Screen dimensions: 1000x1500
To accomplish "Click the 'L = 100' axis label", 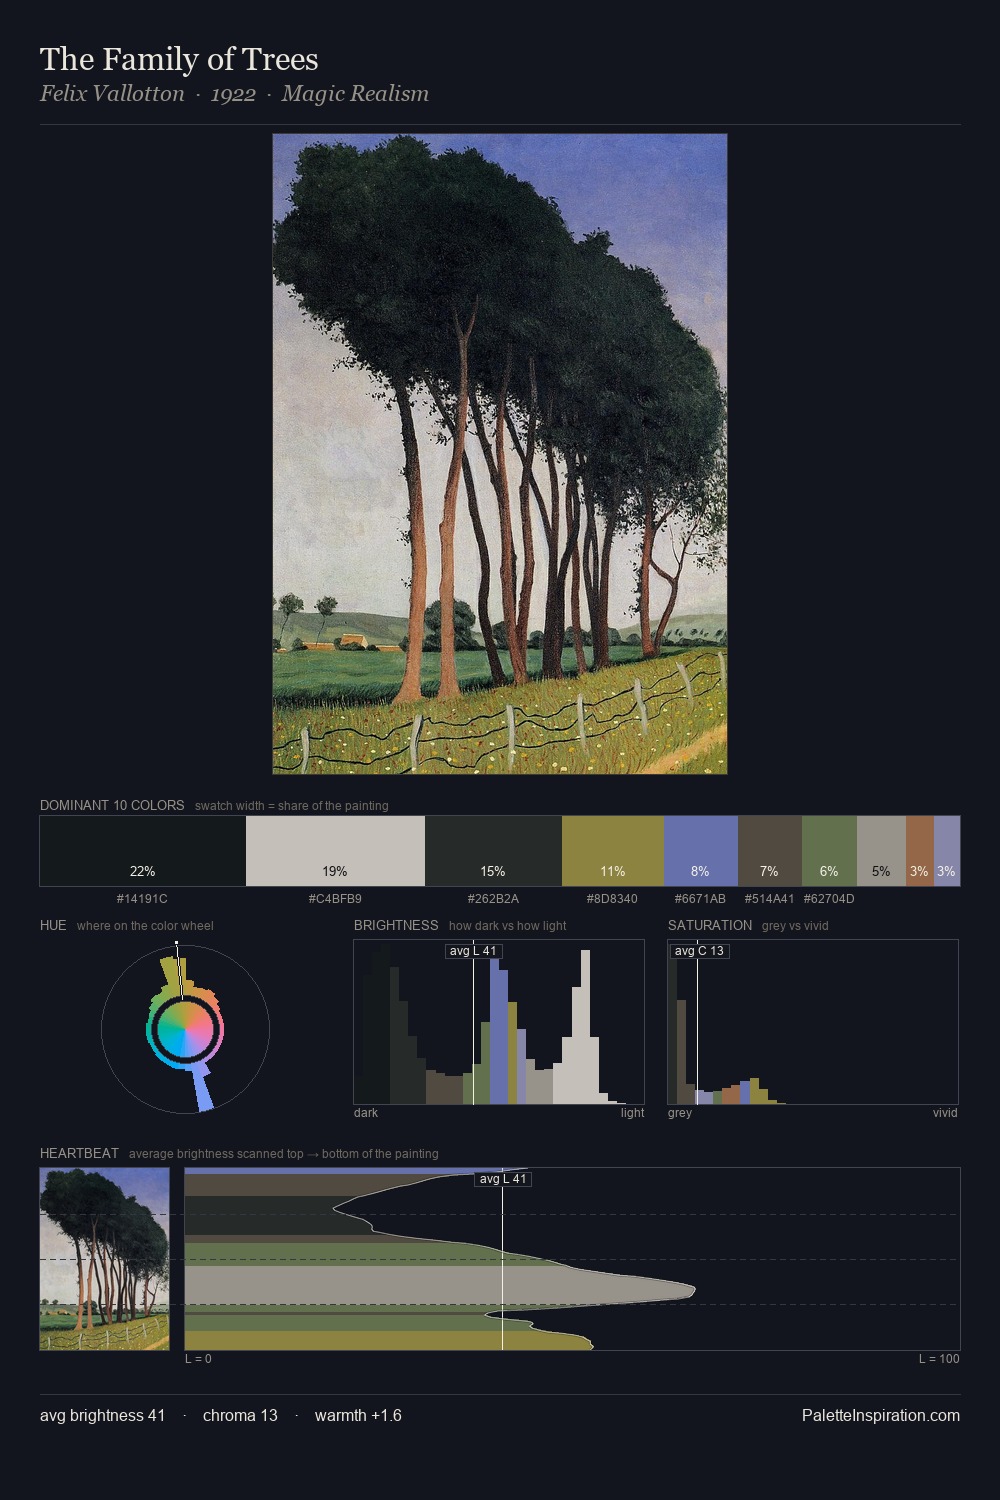I will pyautogui.click(x=939, y=1359).
